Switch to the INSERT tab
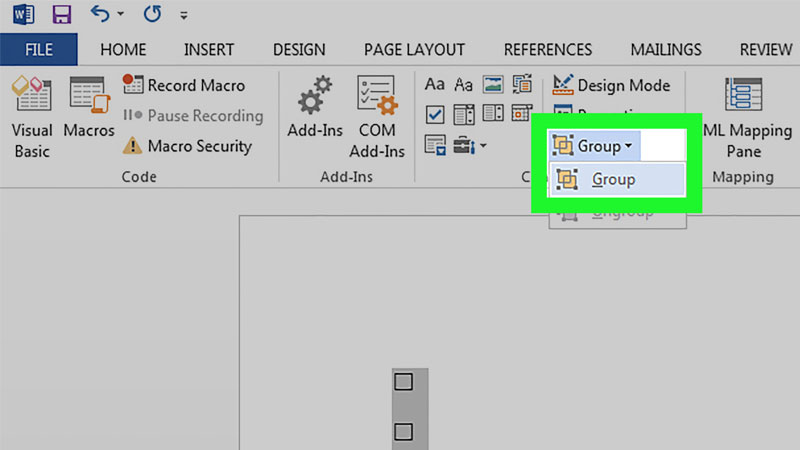Viewport: 800px width, 450px height. (x=209, y=49)
